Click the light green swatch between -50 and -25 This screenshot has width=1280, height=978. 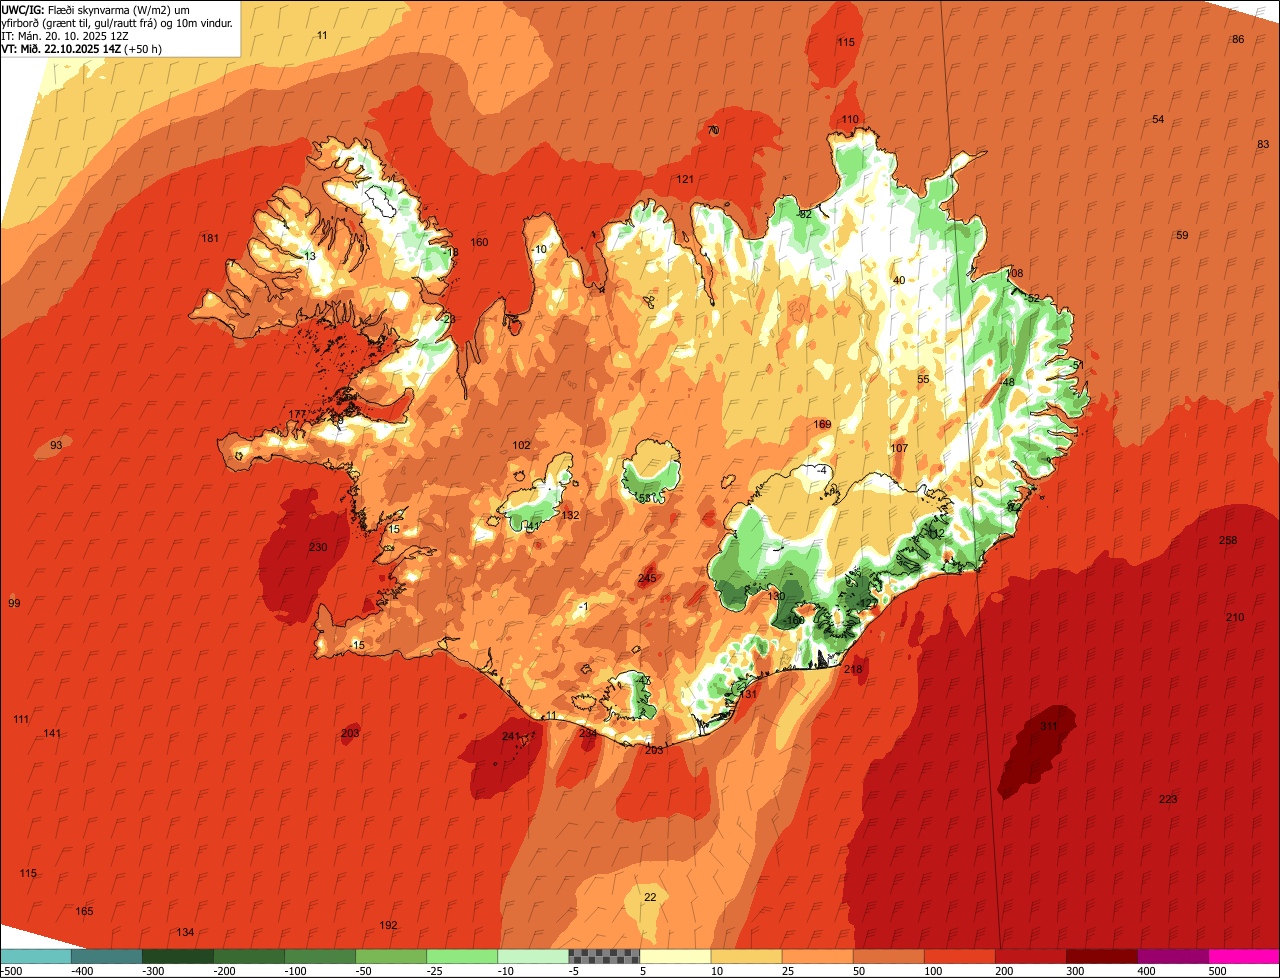[x=390, y=956]
